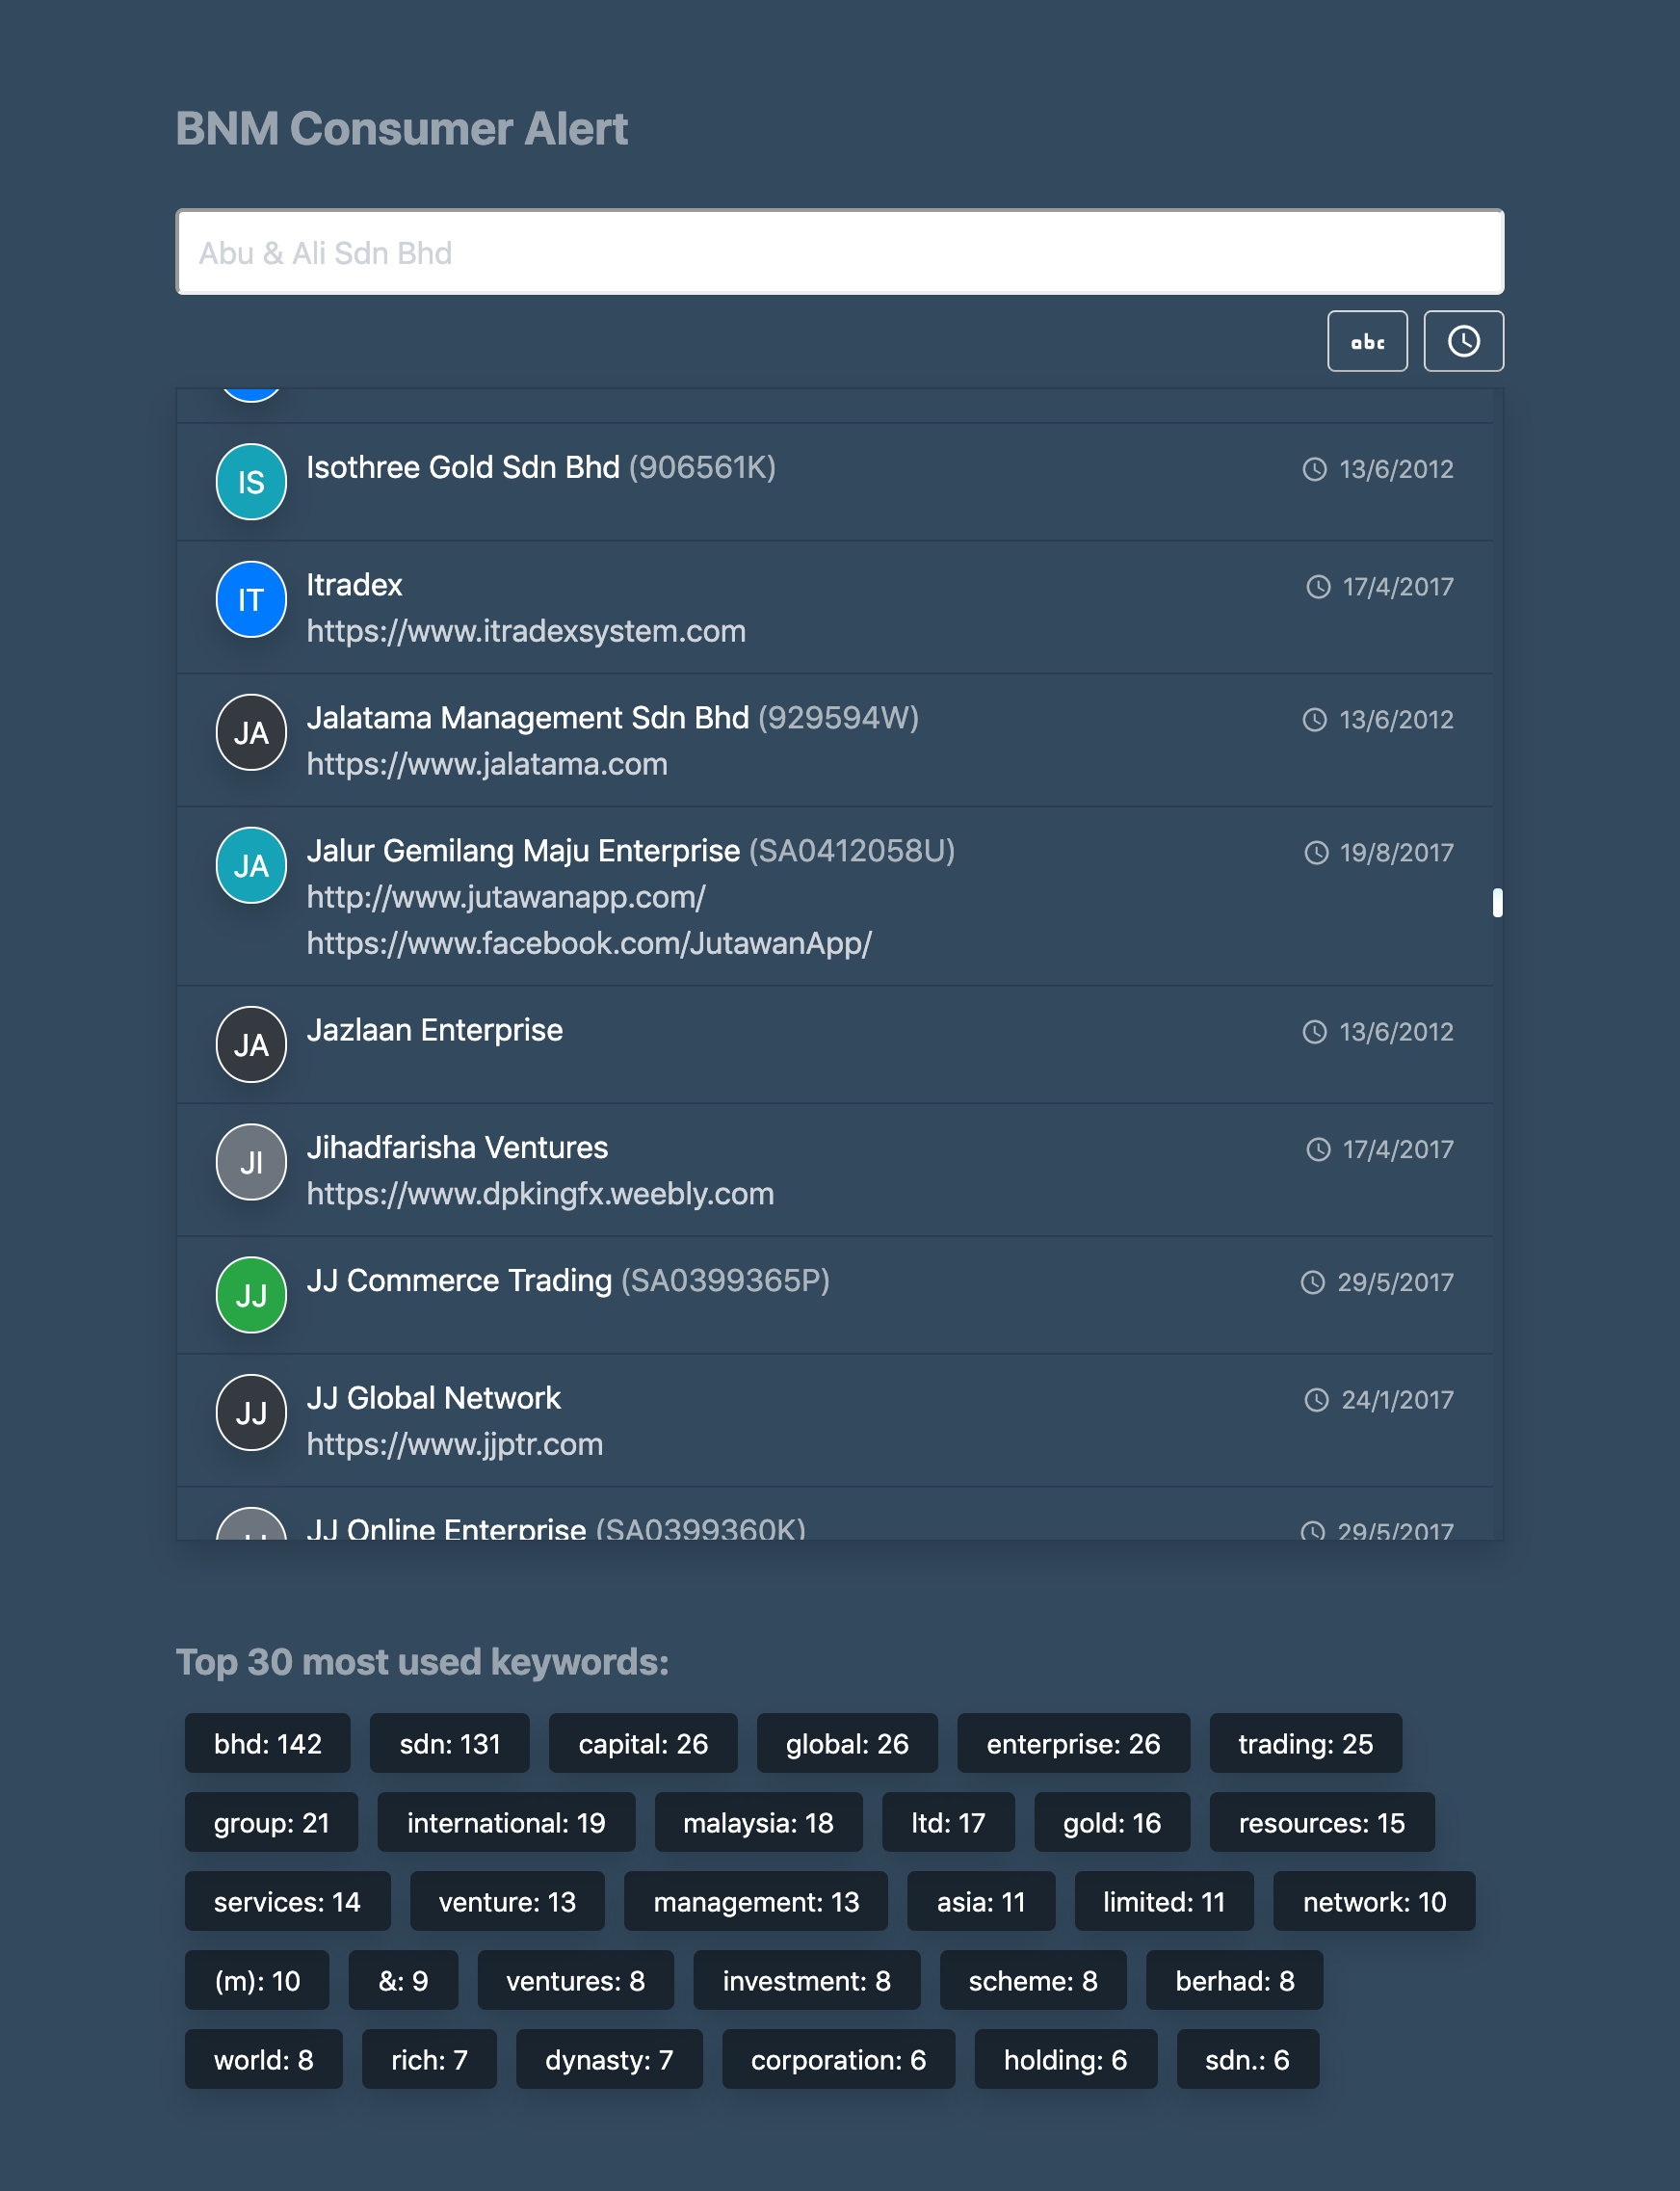Screen dimensions: 1680x2191
Task: Click keyword tag asia: 11
Action: coord(981,1901)
